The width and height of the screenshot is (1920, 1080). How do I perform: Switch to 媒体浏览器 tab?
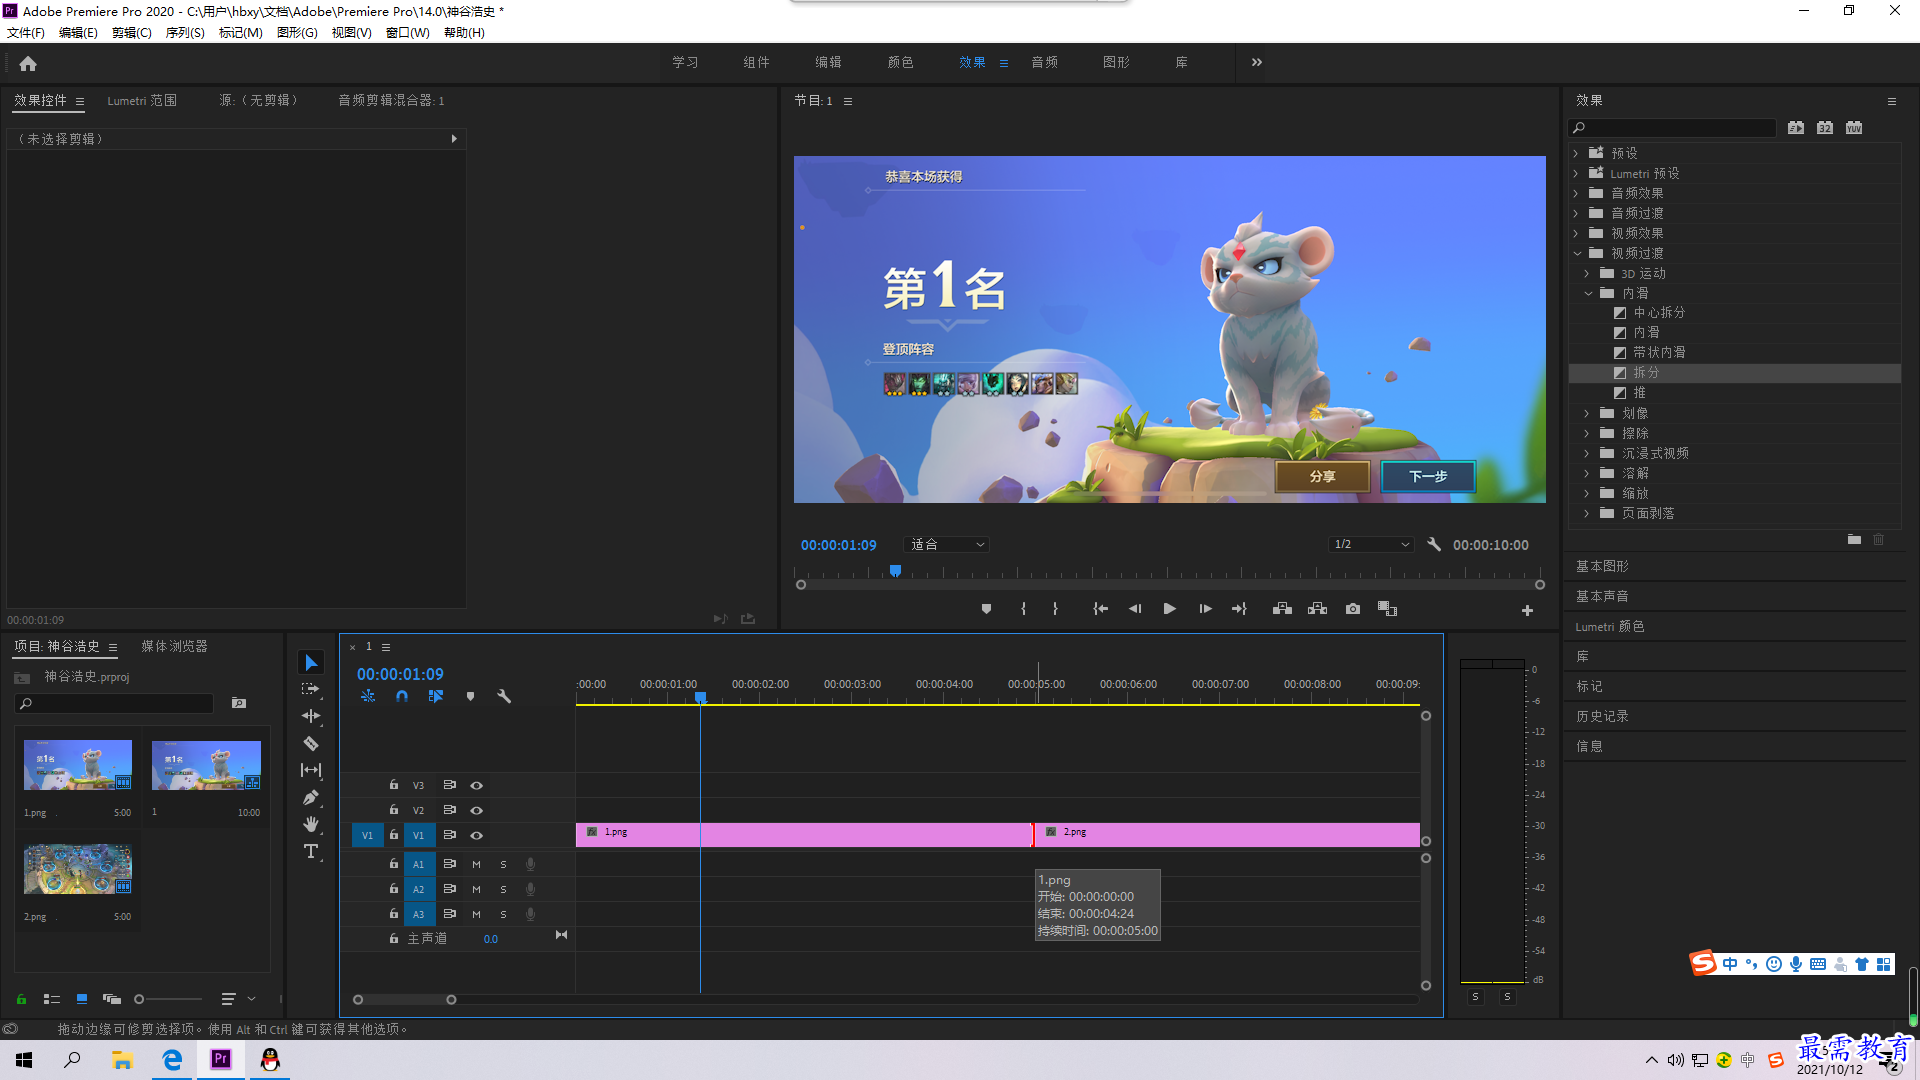pyautogui.click(x=174, y=646)
